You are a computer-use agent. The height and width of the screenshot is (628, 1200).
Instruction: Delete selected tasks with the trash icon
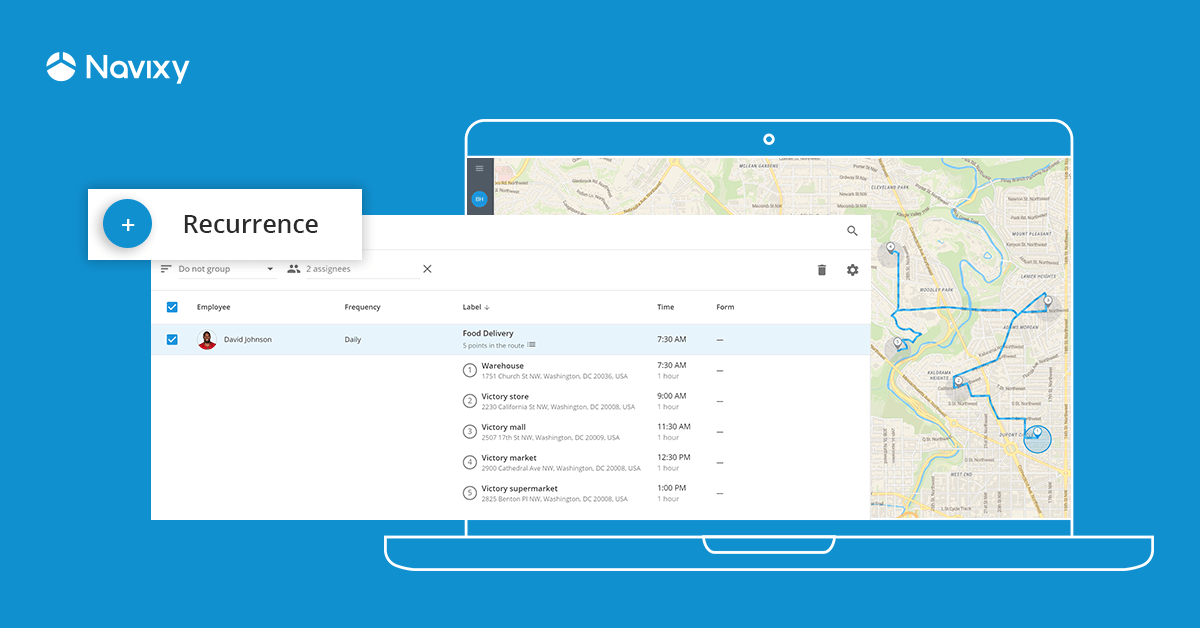[x=821, y=269]
